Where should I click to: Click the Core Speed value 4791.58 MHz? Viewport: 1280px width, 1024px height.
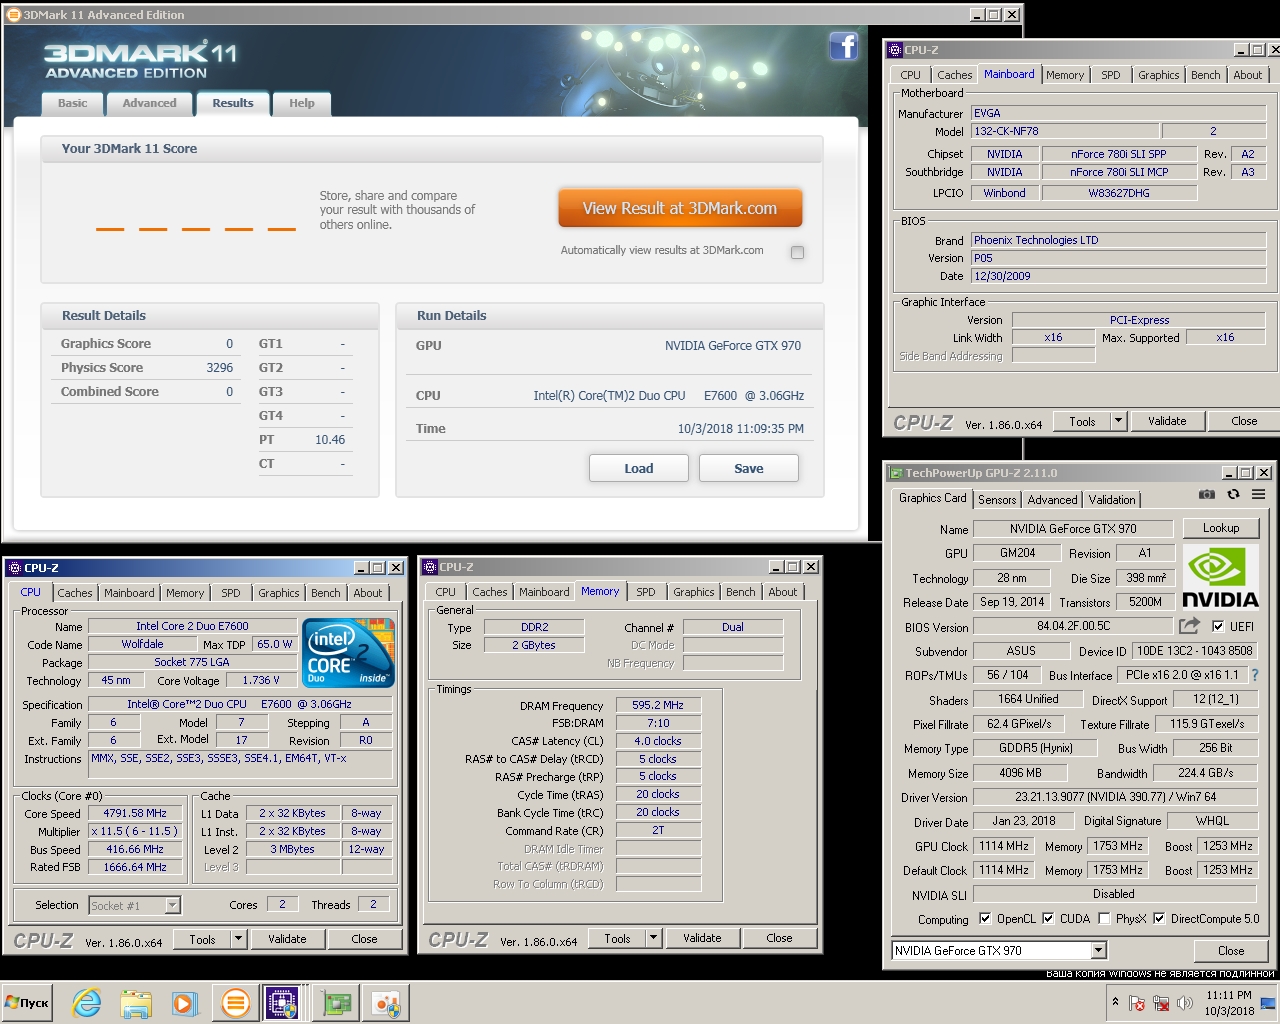(x=135, y=813)
